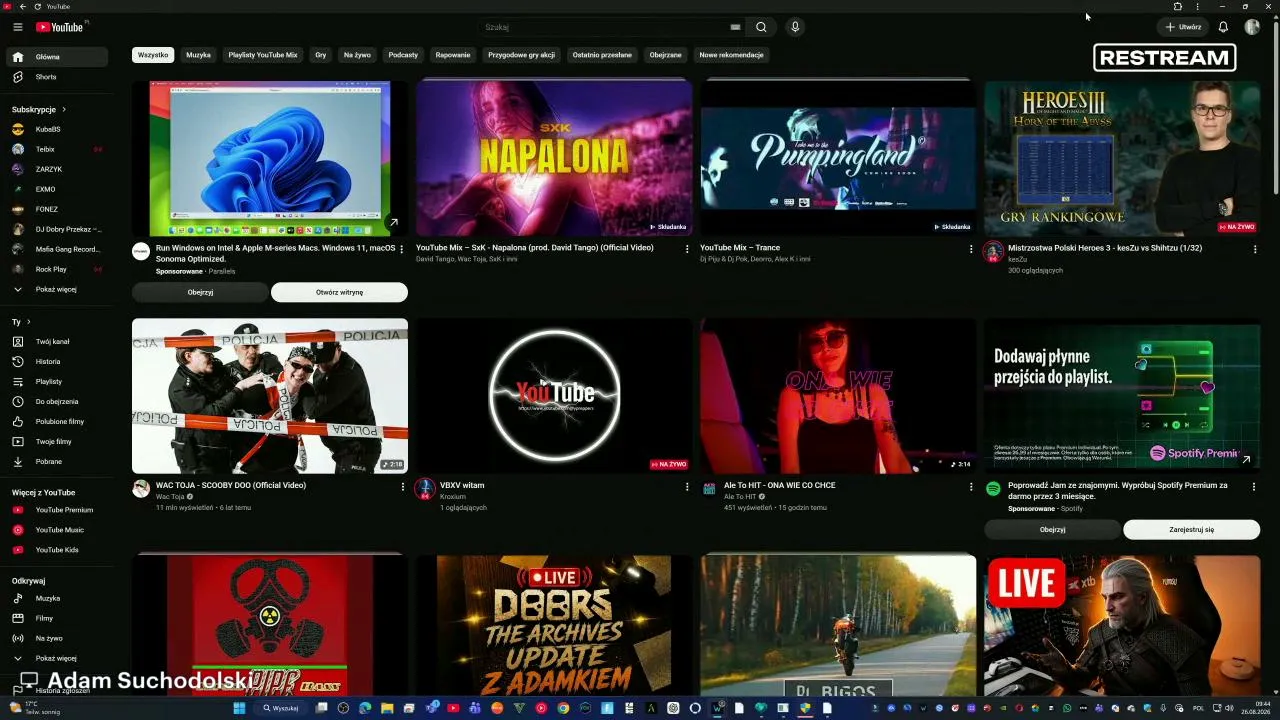The width and height of the screenshot is (1280, 720).
Task: Select the Wszystko filter chip
Action: pyautogui.click(x=153, y=55)
